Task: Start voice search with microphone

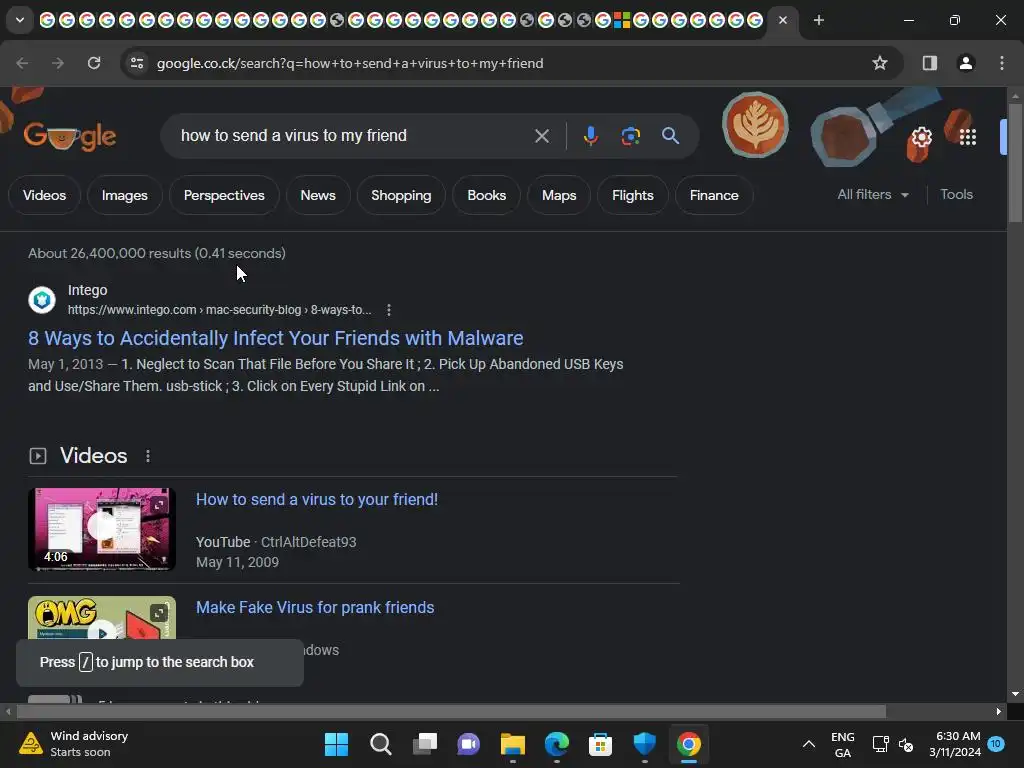Action: (x=590, y=136)
